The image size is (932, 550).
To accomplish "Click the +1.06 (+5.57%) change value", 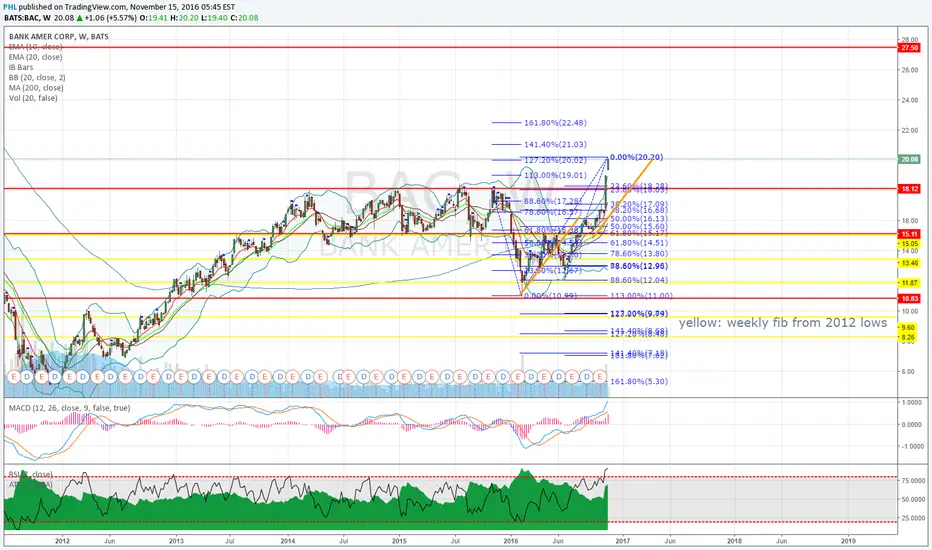I will [x=110, y=18].
